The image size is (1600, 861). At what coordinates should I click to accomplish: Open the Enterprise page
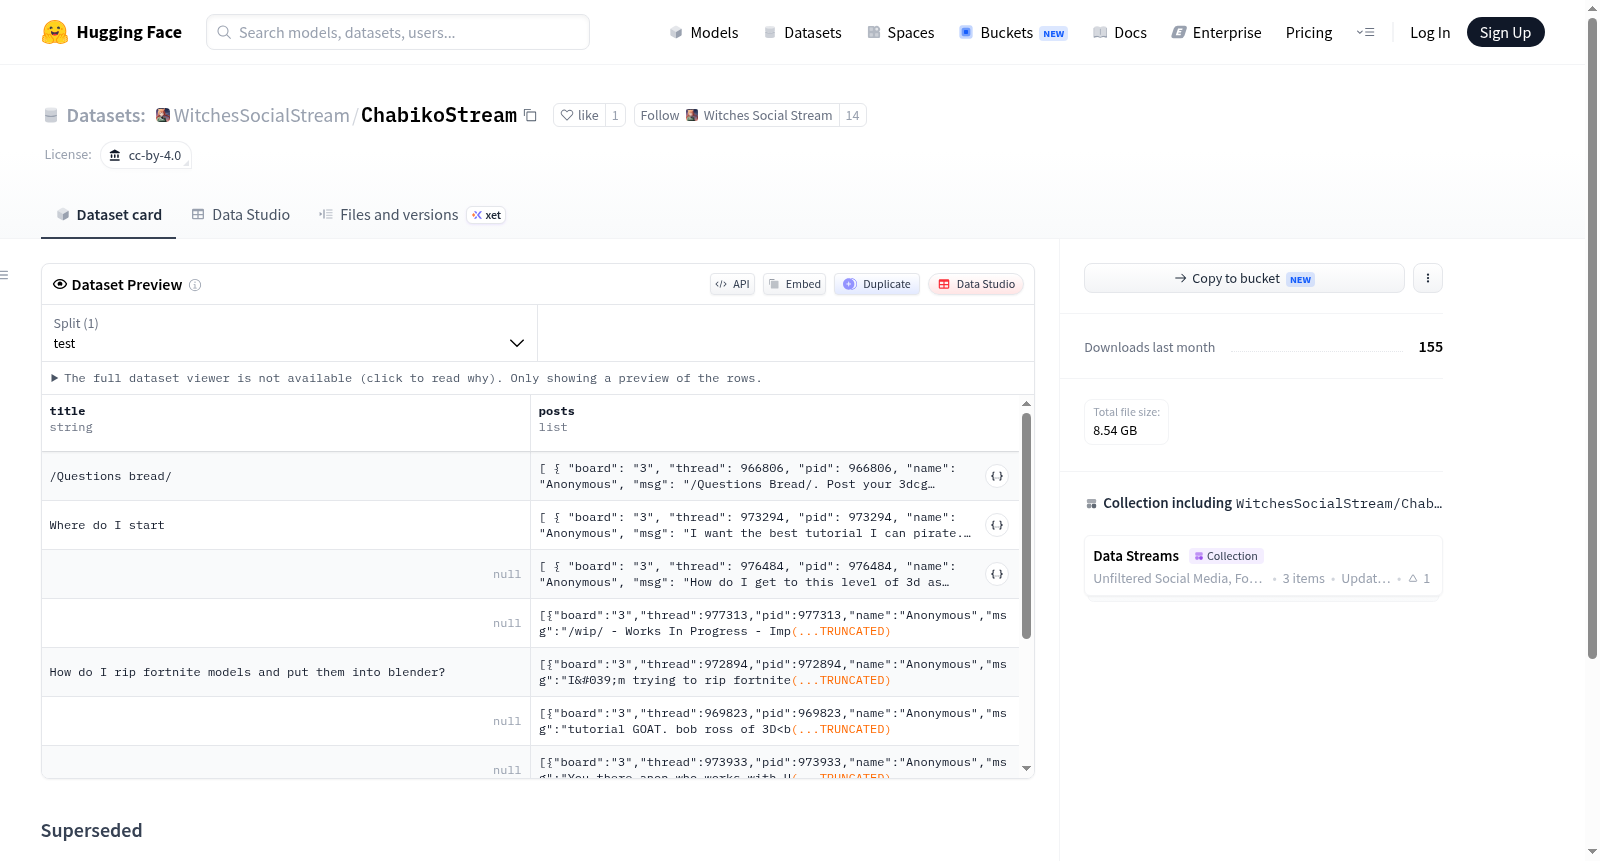click(1216, 32)
